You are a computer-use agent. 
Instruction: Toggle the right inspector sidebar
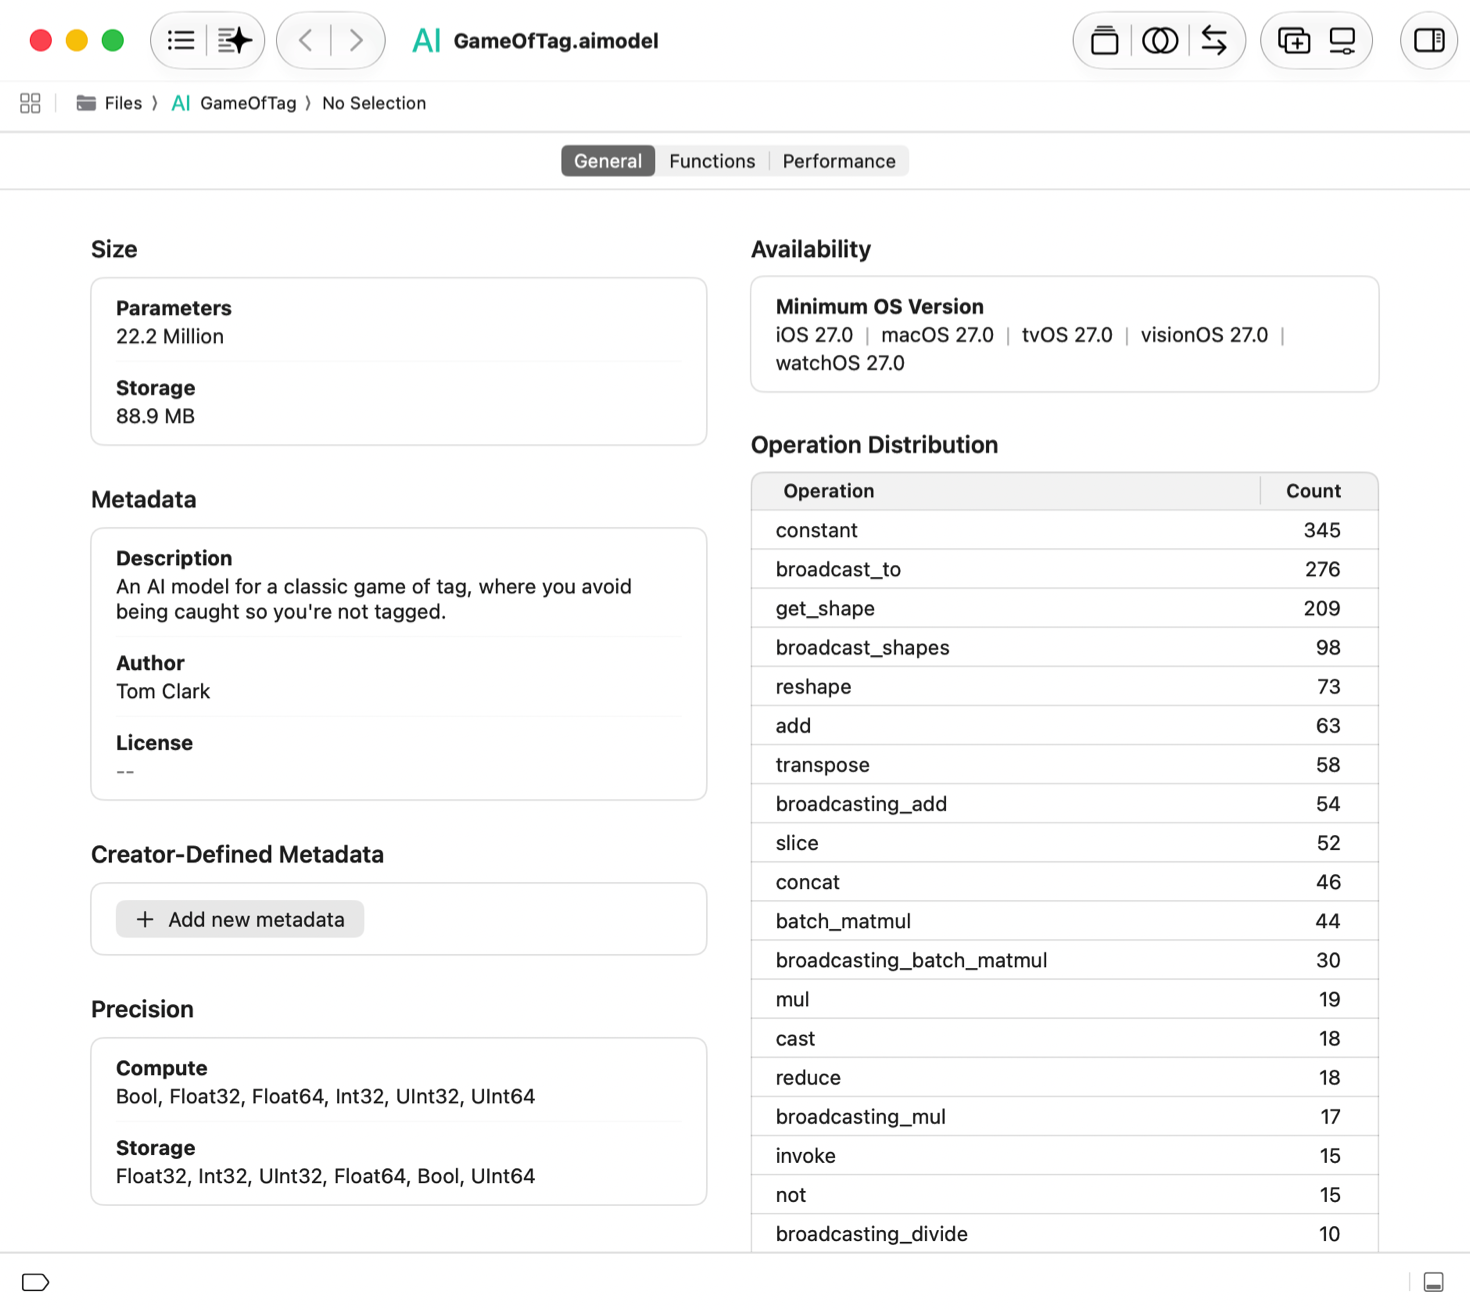(1429, 41)
